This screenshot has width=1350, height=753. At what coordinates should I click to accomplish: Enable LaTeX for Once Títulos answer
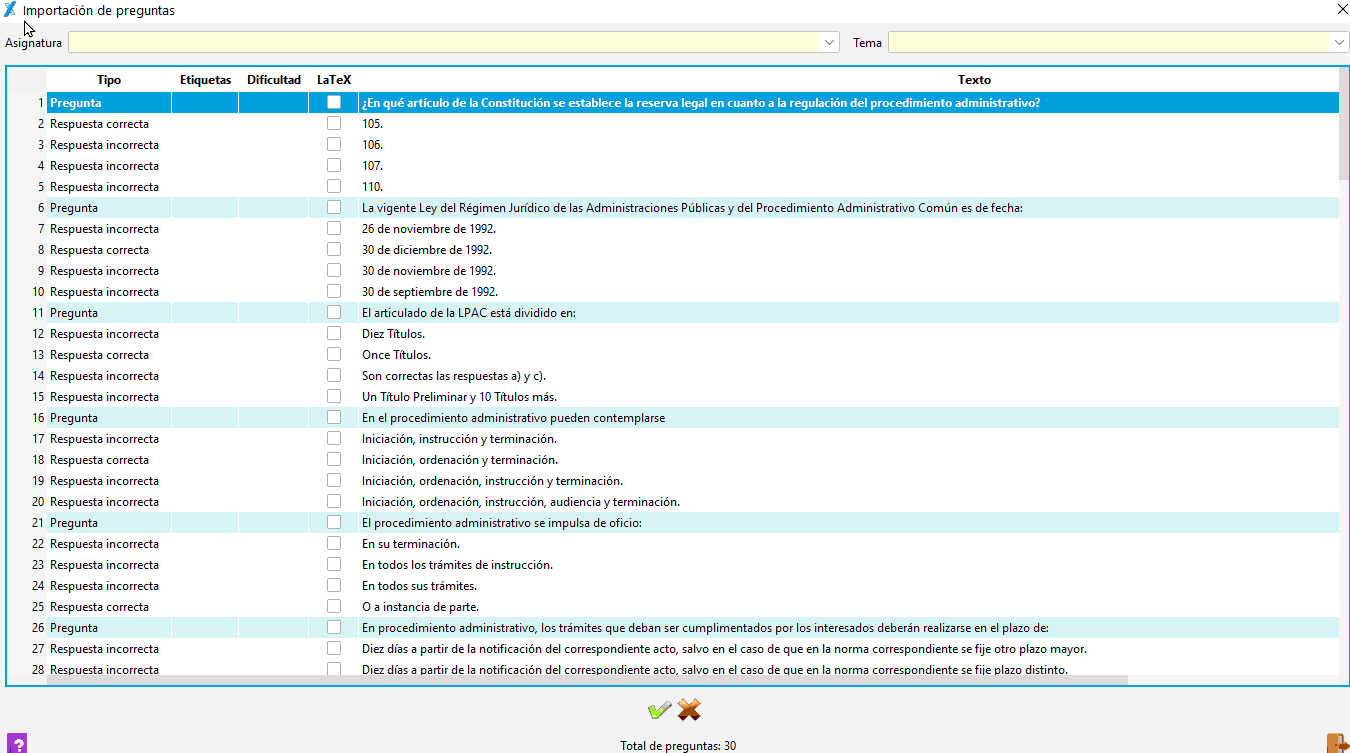pyautogui.click(x=334, y=354)
